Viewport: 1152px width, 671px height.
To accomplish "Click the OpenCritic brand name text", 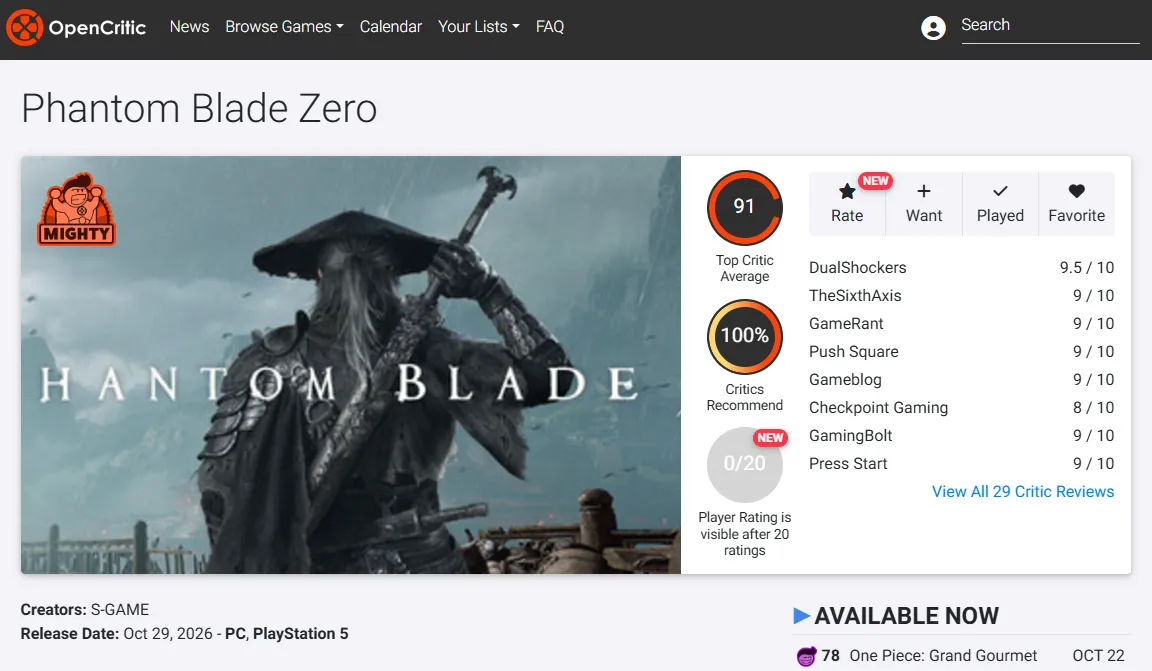I will [x=97, y=28].
